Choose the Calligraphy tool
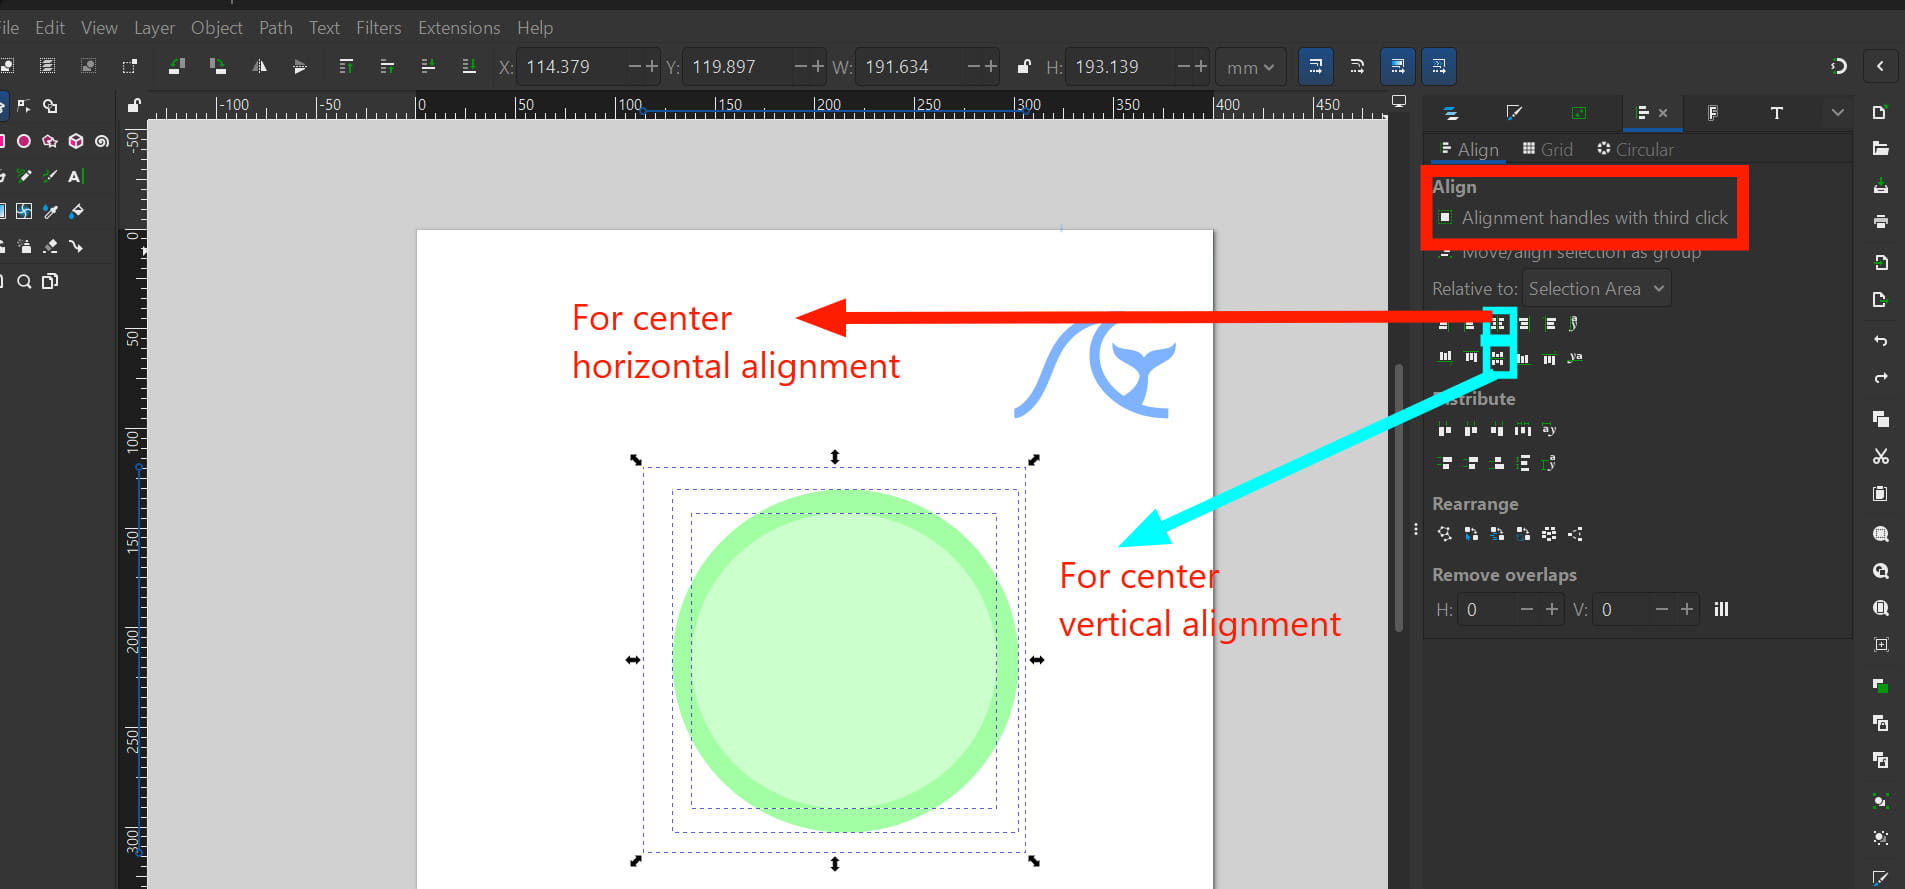This screenshot has height=889, width=1905. click(50, 176)
